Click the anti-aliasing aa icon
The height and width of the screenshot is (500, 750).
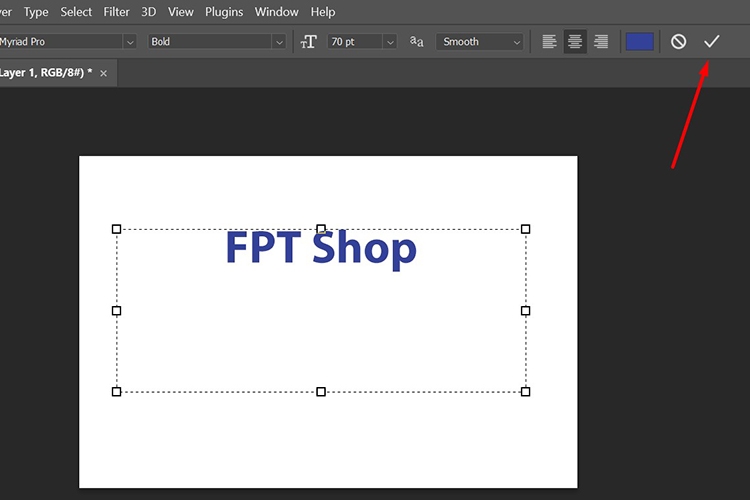point(416,42)
